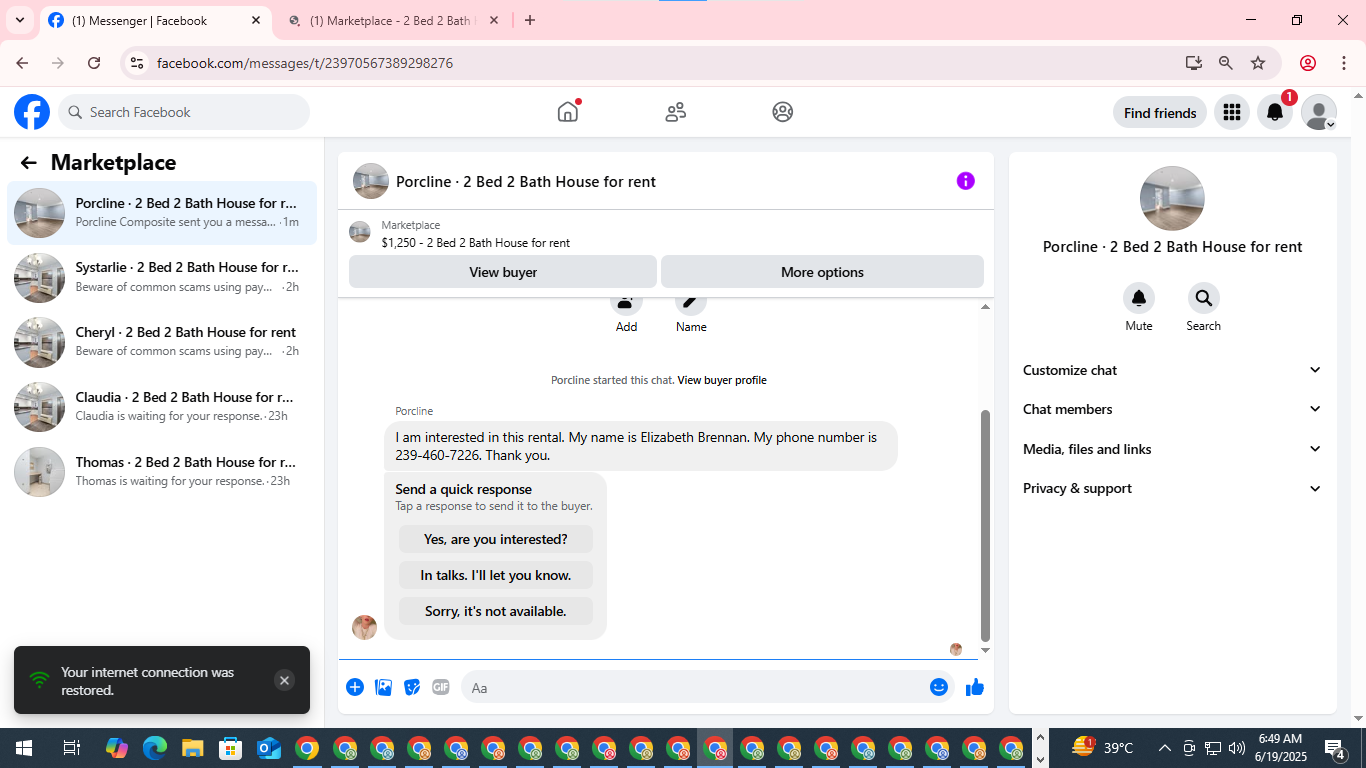Viewport: 1366px width, 768px height.
Task: Open Microsoft Edge from the taskbar
Action: click(155, 748)
